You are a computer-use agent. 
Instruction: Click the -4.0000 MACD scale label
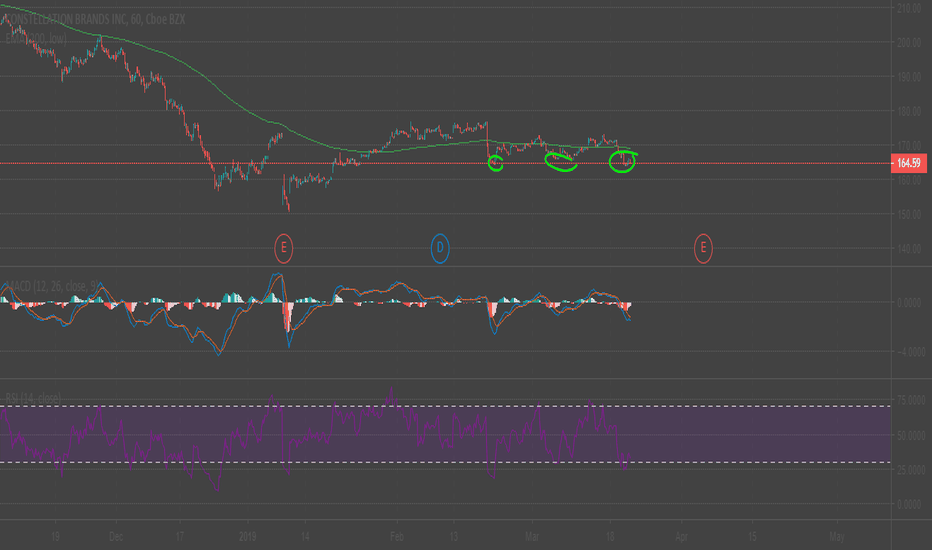tap(910, 352)
